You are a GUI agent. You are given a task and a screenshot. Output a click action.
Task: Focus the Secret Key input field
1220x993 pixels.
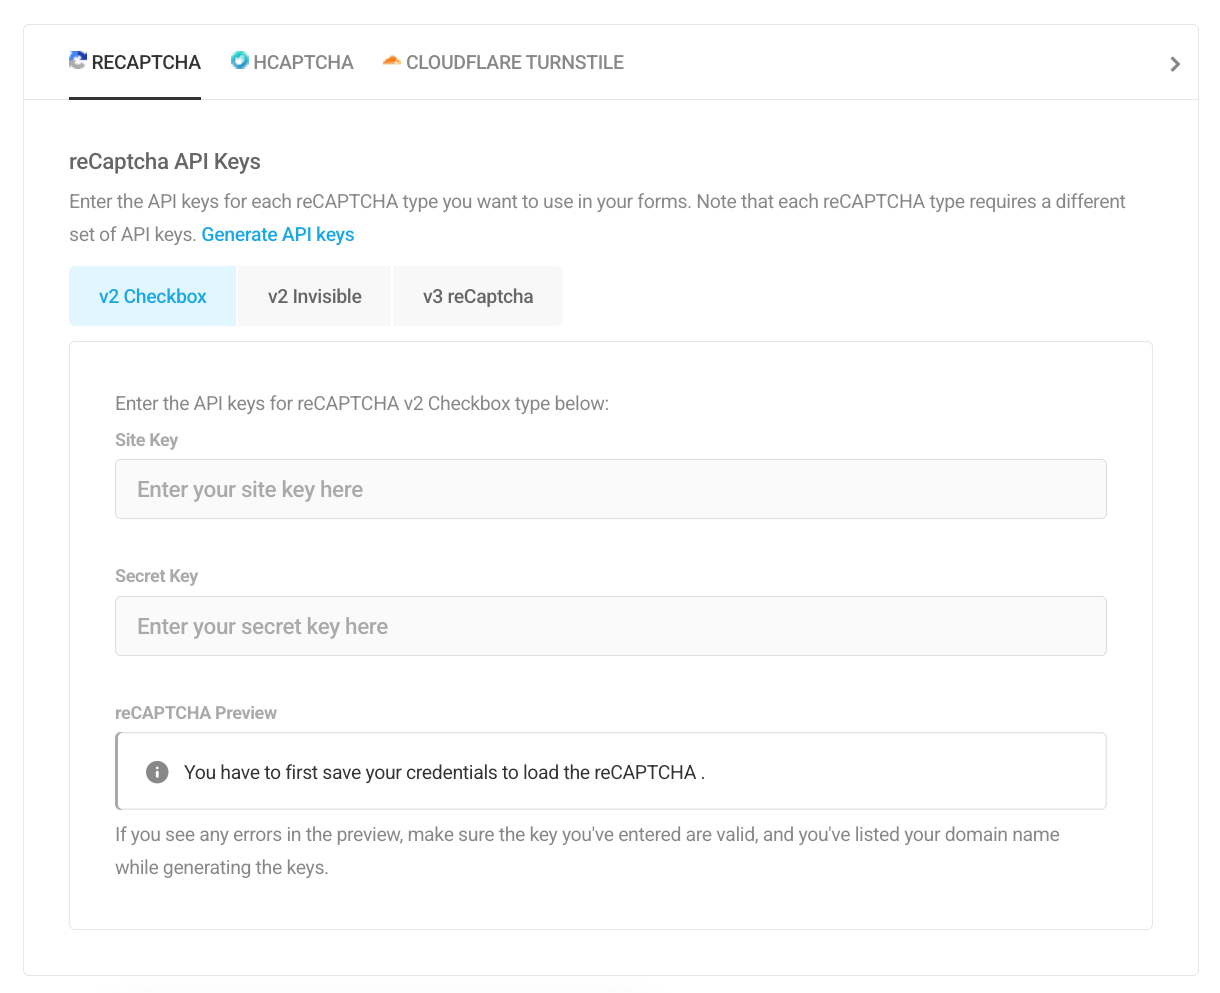611,626
